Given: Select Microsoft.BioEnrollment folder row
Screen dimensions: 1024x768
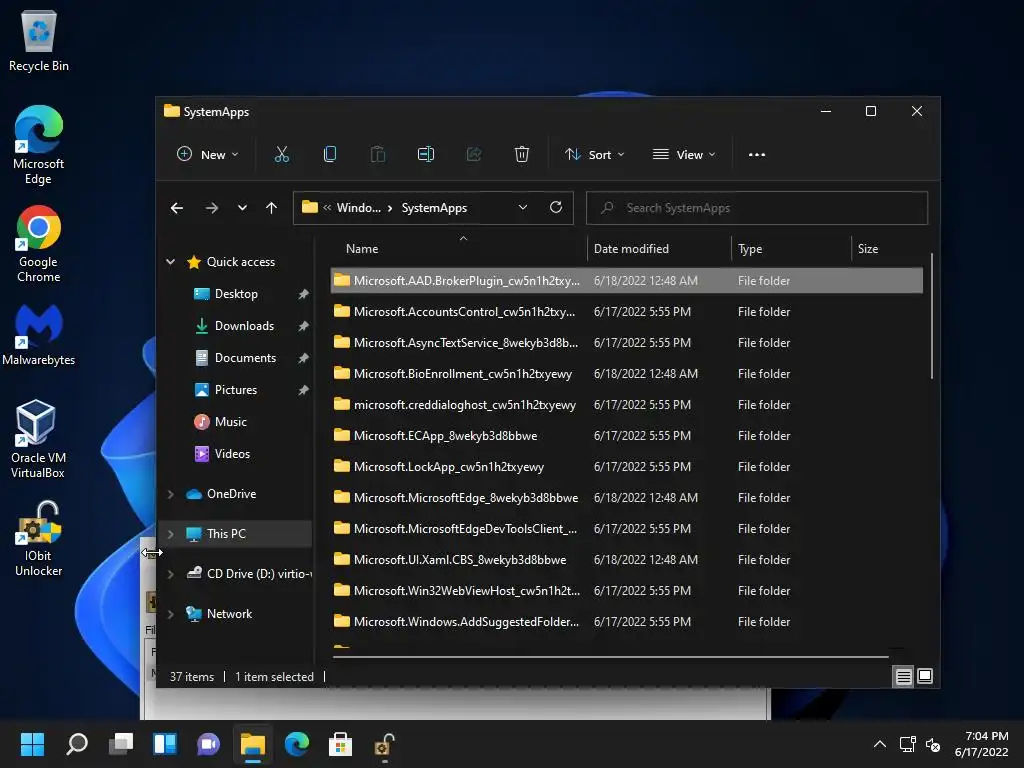Looking at the screenshot, I should pos(626,374).
